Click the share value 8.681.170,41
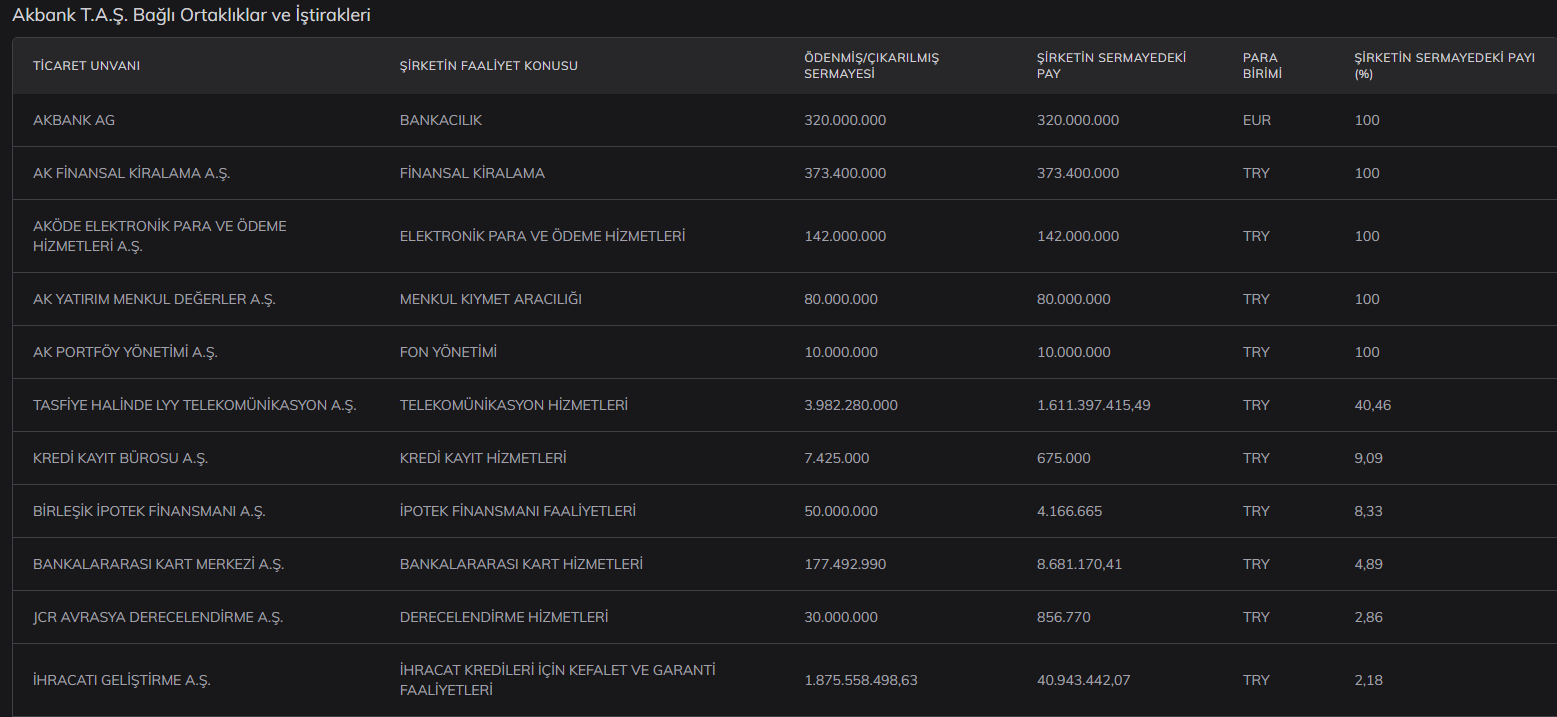Image resolution: width=1557 pixels, height=717 pixels. point(1080,564)
